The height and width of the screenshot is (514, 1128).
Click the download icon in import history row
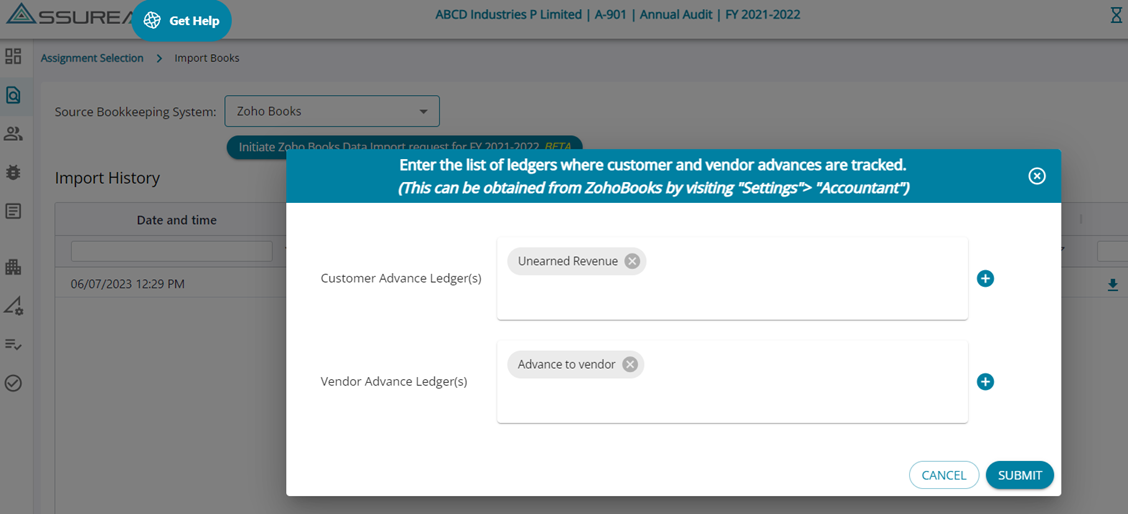coord(1112,285)
